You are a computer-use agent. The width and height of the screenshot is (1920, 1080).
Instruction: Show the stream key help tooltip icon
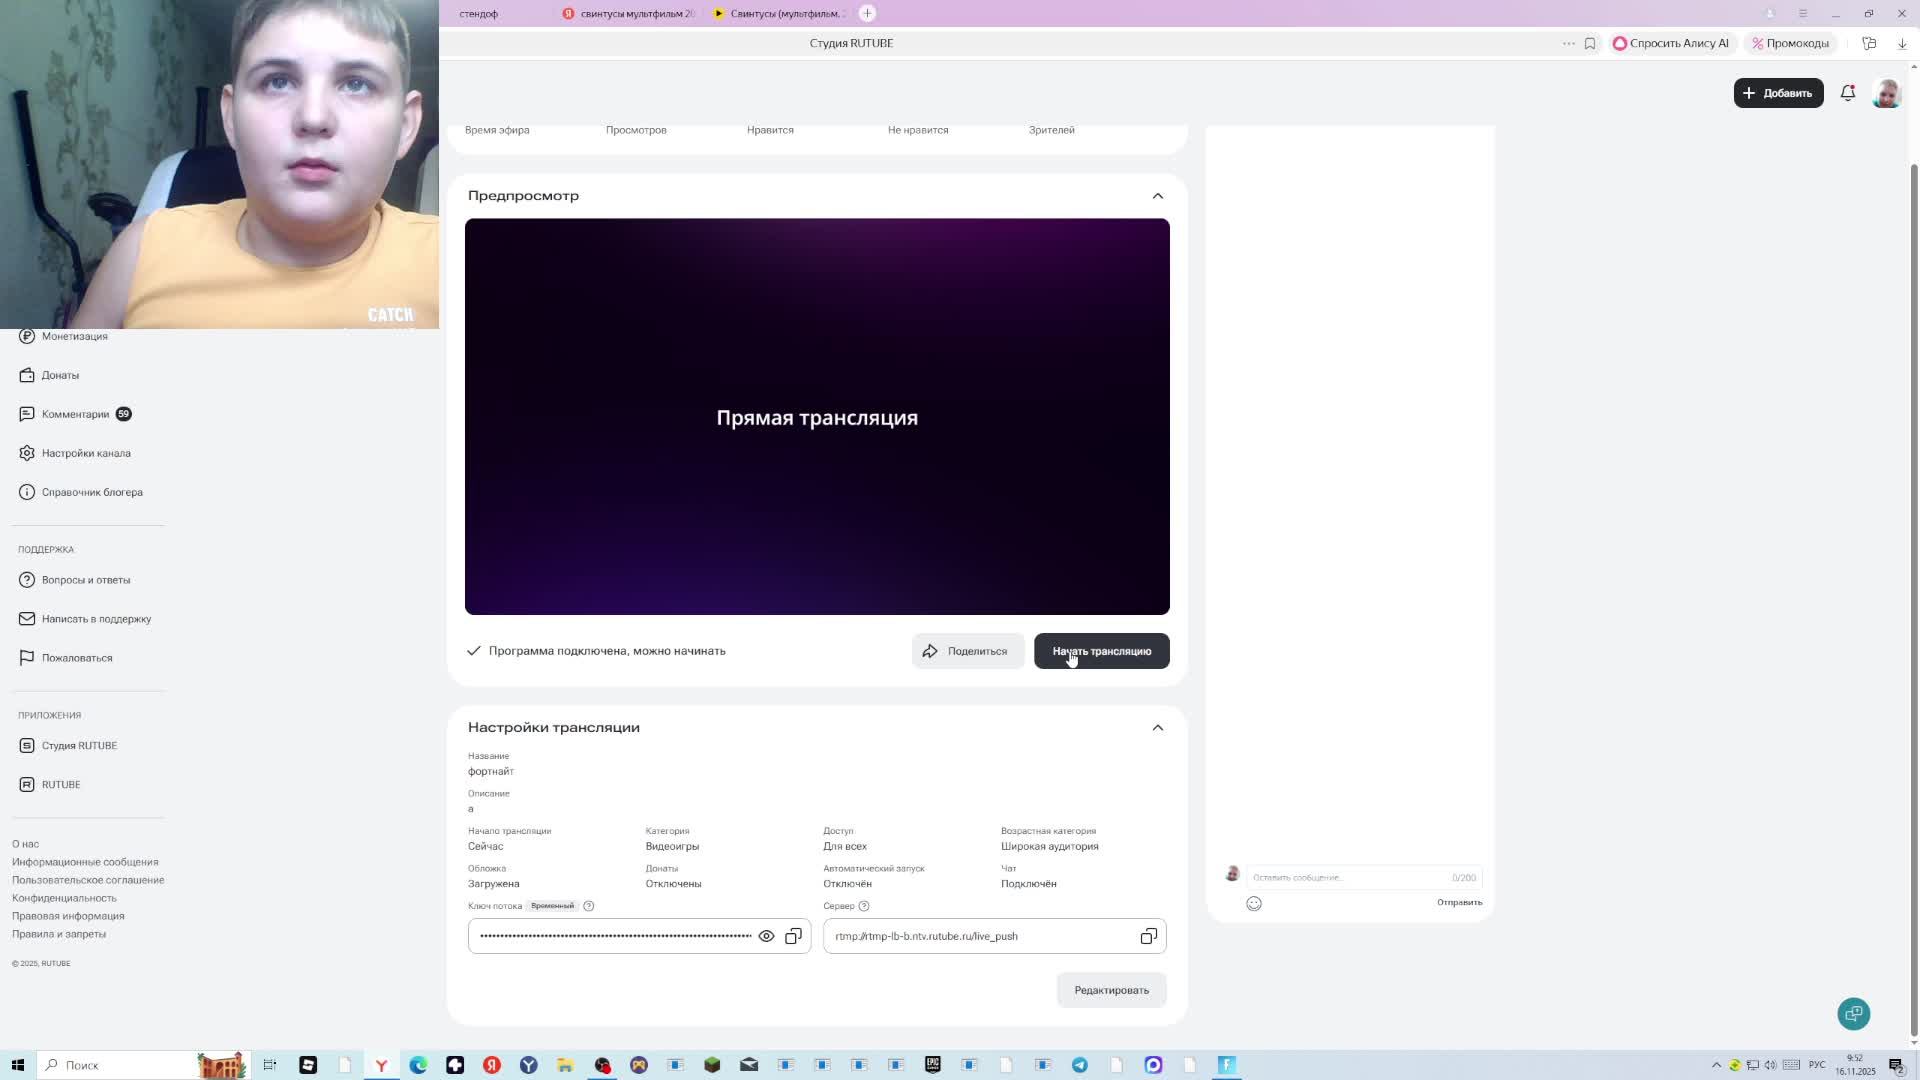pos(589,907)
